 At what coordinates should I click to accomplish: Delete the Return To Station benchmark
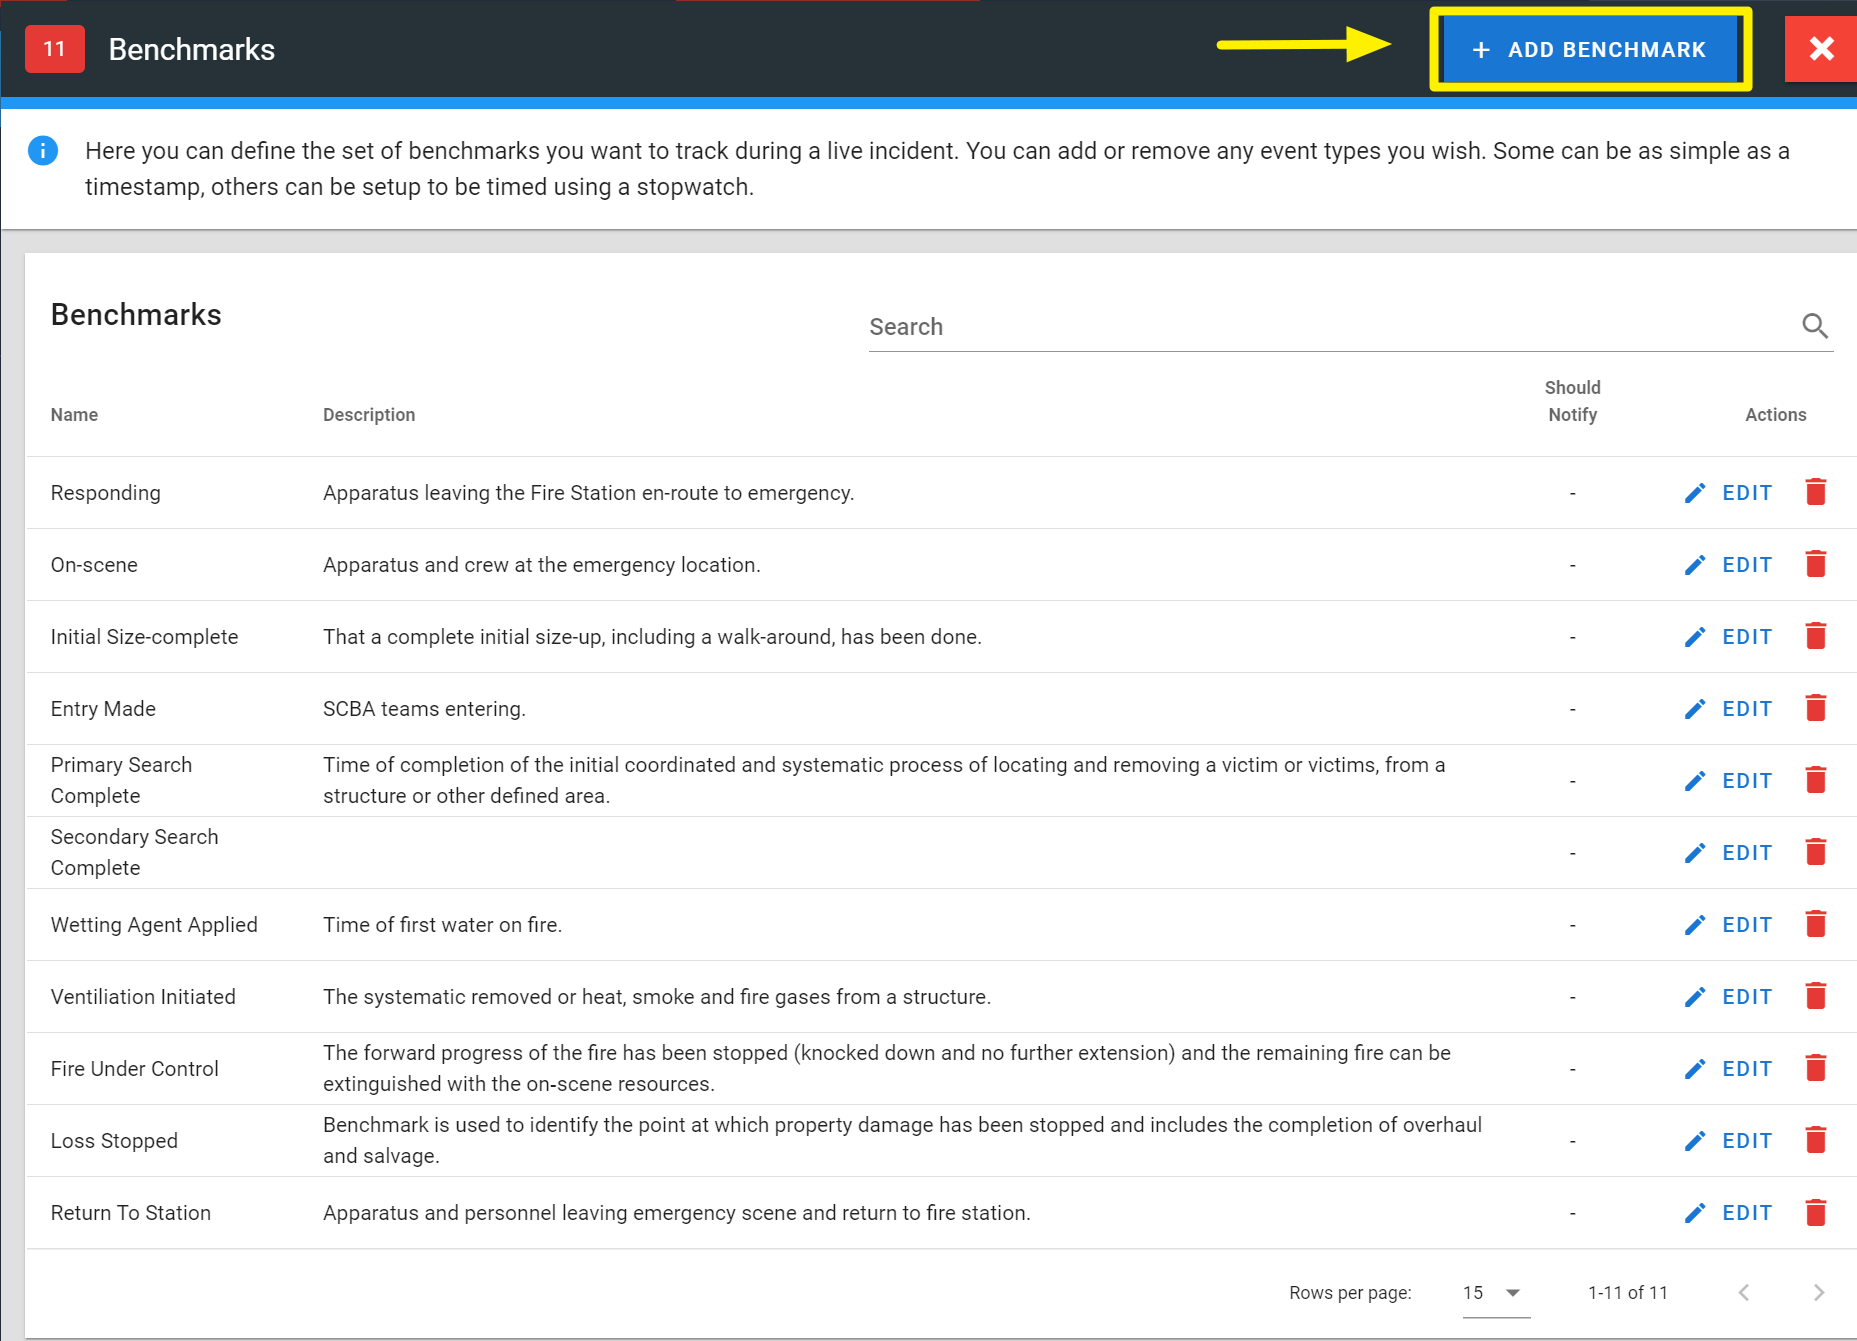pos(1815,1212)
